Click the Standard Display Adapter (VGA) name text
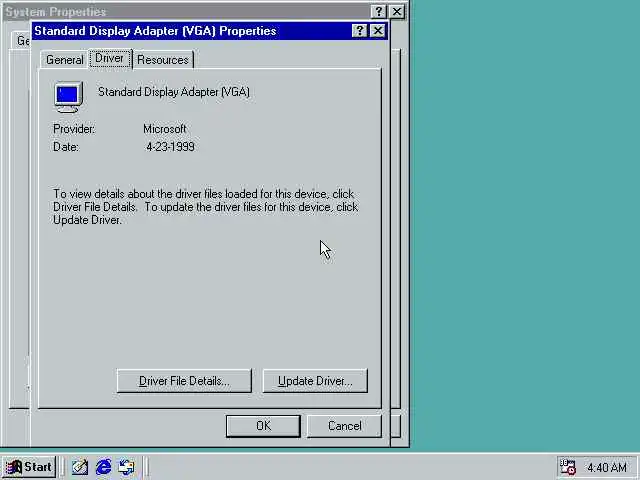Viewport: 640px width, 480px height. (174, 92)
